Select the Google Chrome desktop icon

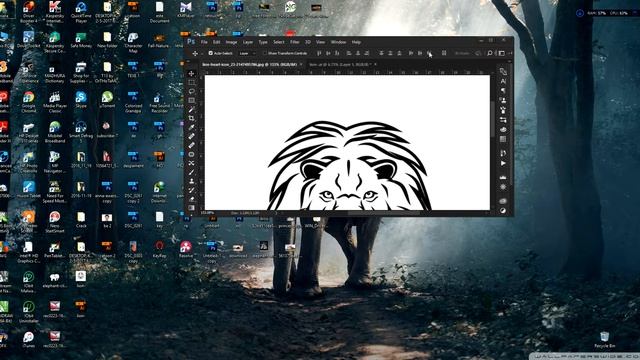[29, 102]
